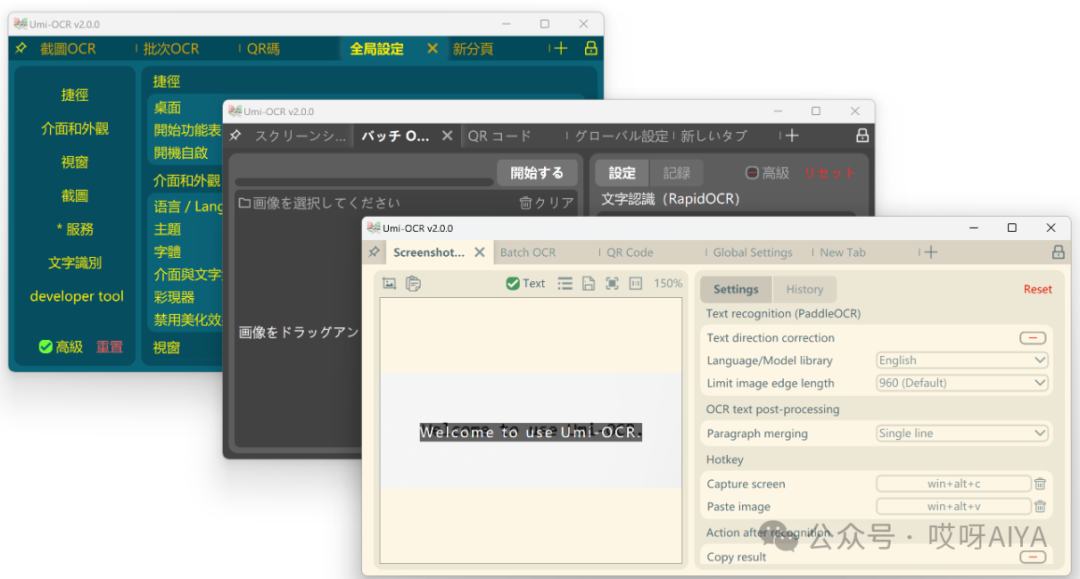Viewport: 1080px width, 579px height.
Task: Toggle the 高級 advanced switch in the Japanese window
Action: pyautogui.click(x=752, y=173)
